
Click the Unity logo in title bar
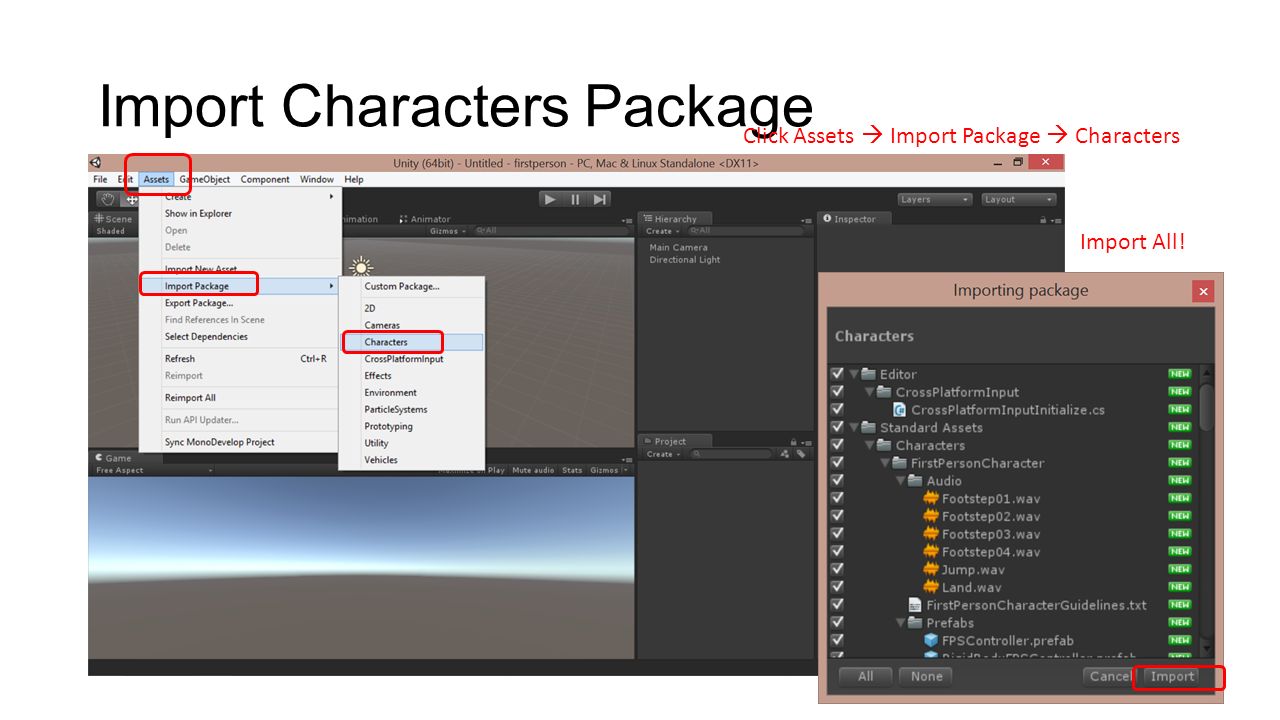coord(96,163)
